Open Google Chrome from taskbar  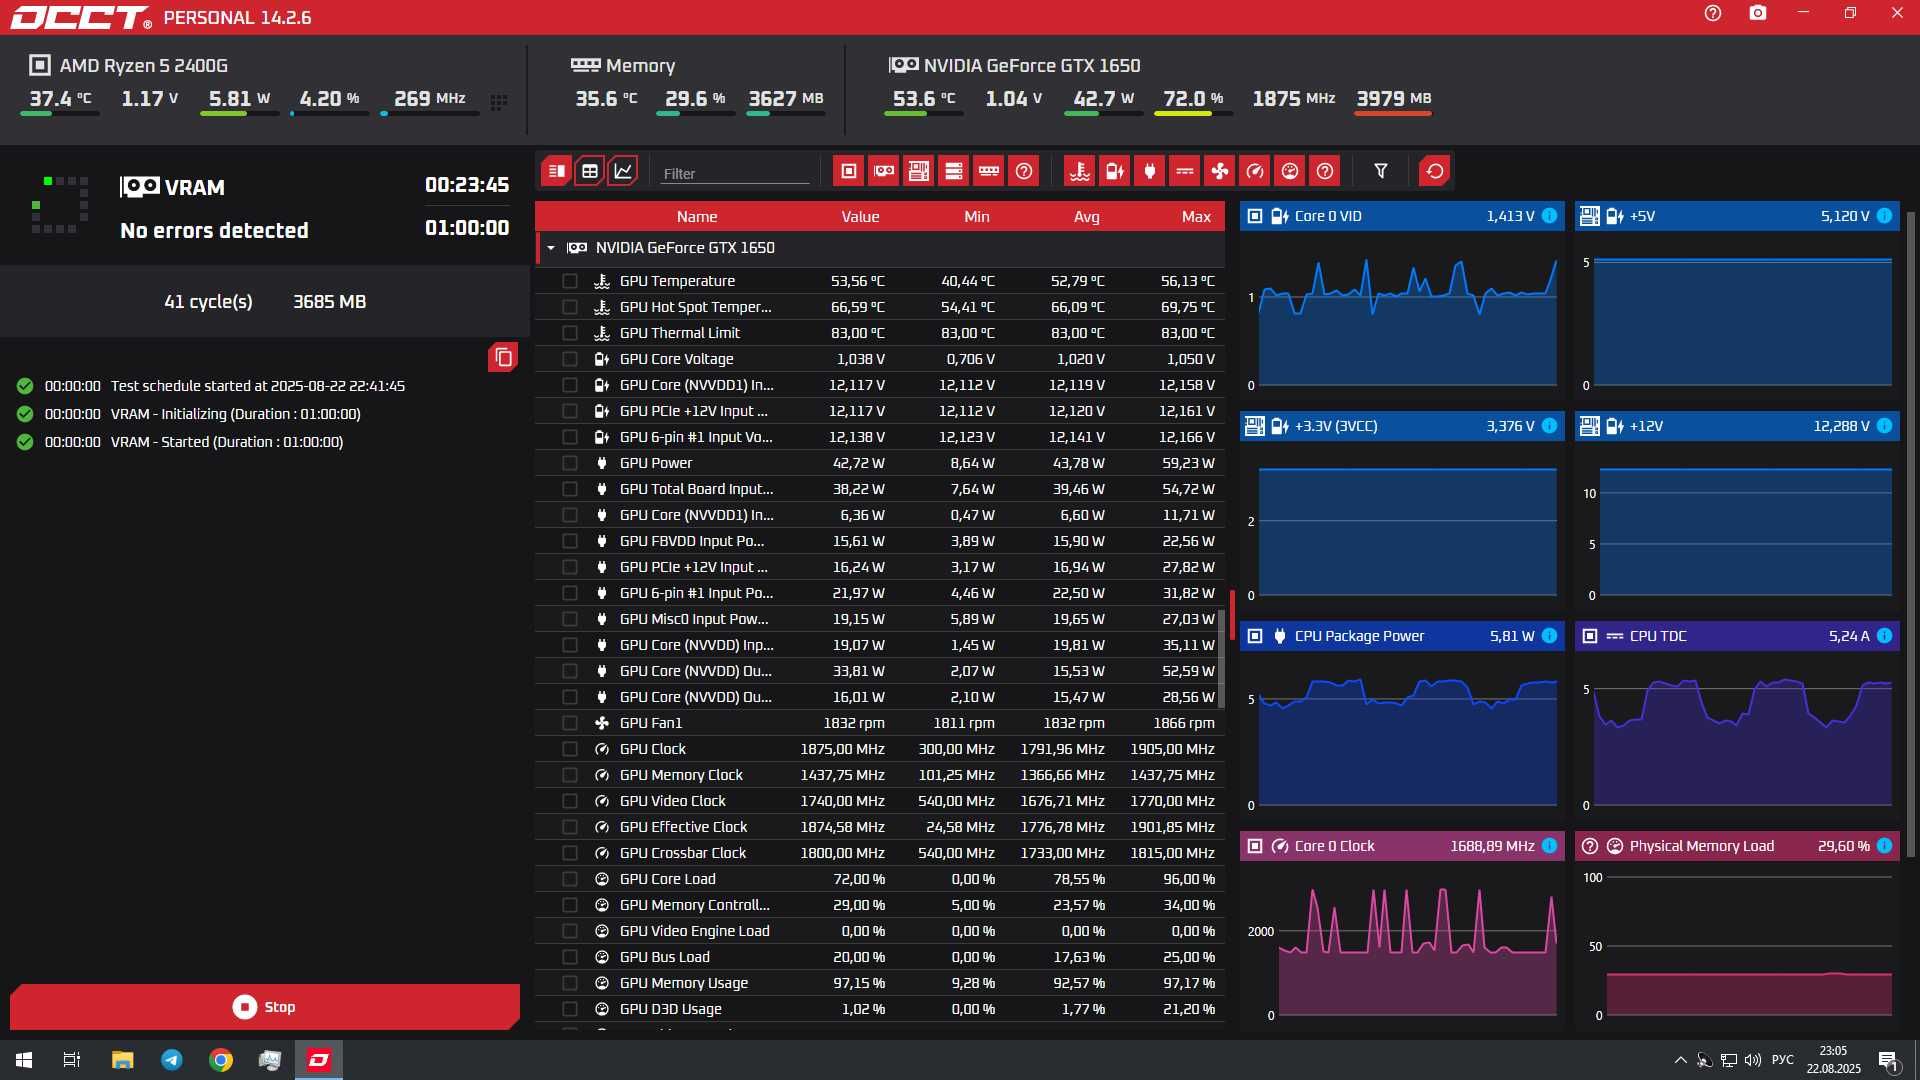pos(221,1060)
